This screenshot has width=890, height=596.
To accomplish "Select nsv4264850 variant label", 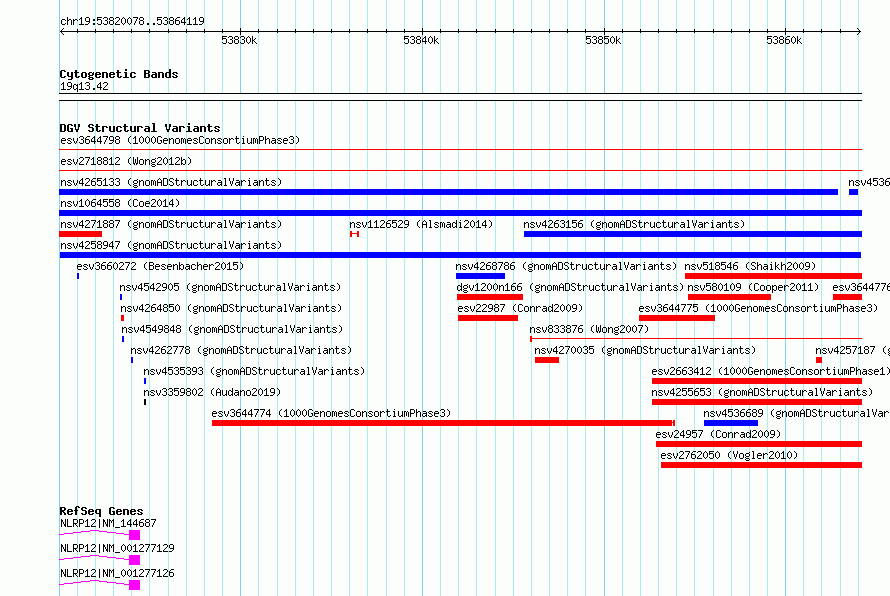I will coord(231,308).
